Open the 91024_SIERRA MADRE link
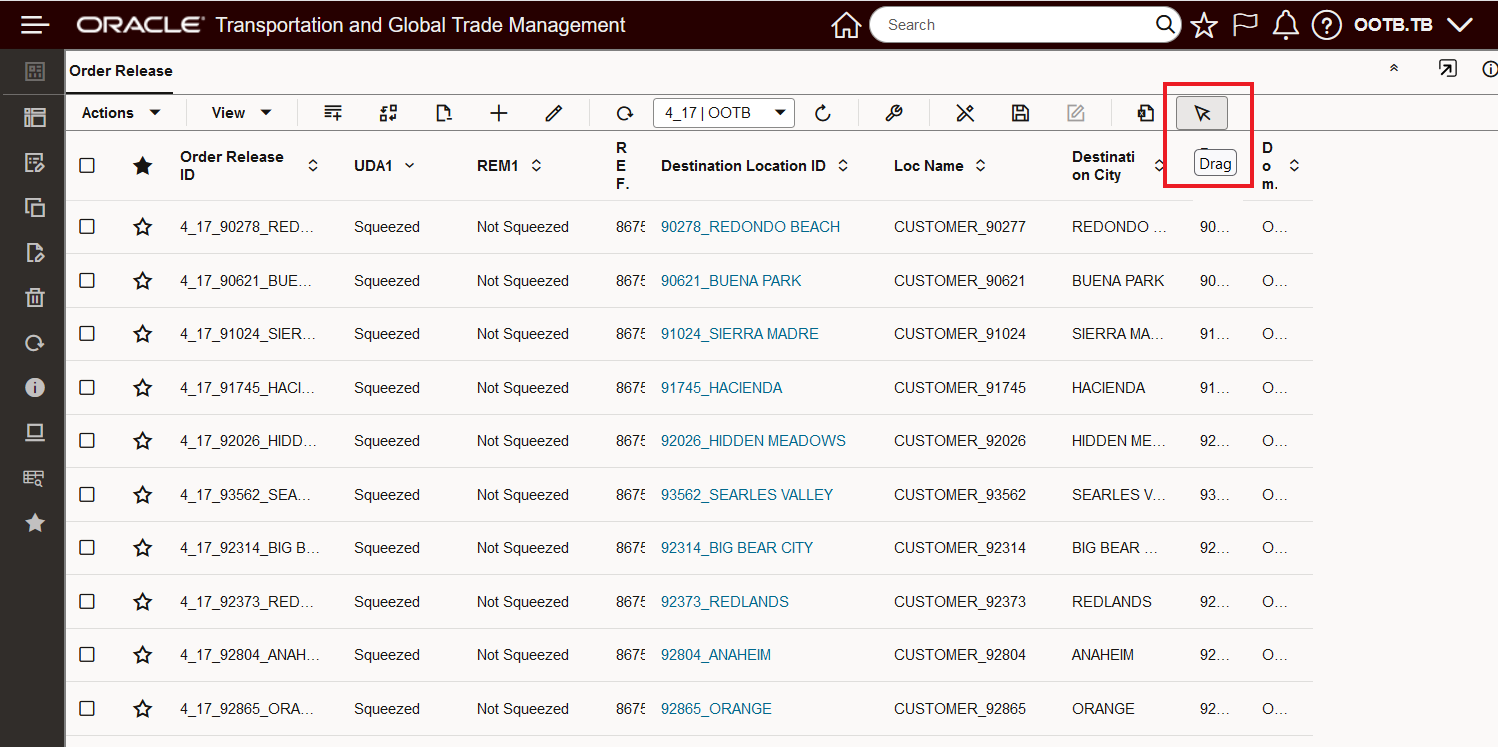The image size is (1498, 747). 740,334
